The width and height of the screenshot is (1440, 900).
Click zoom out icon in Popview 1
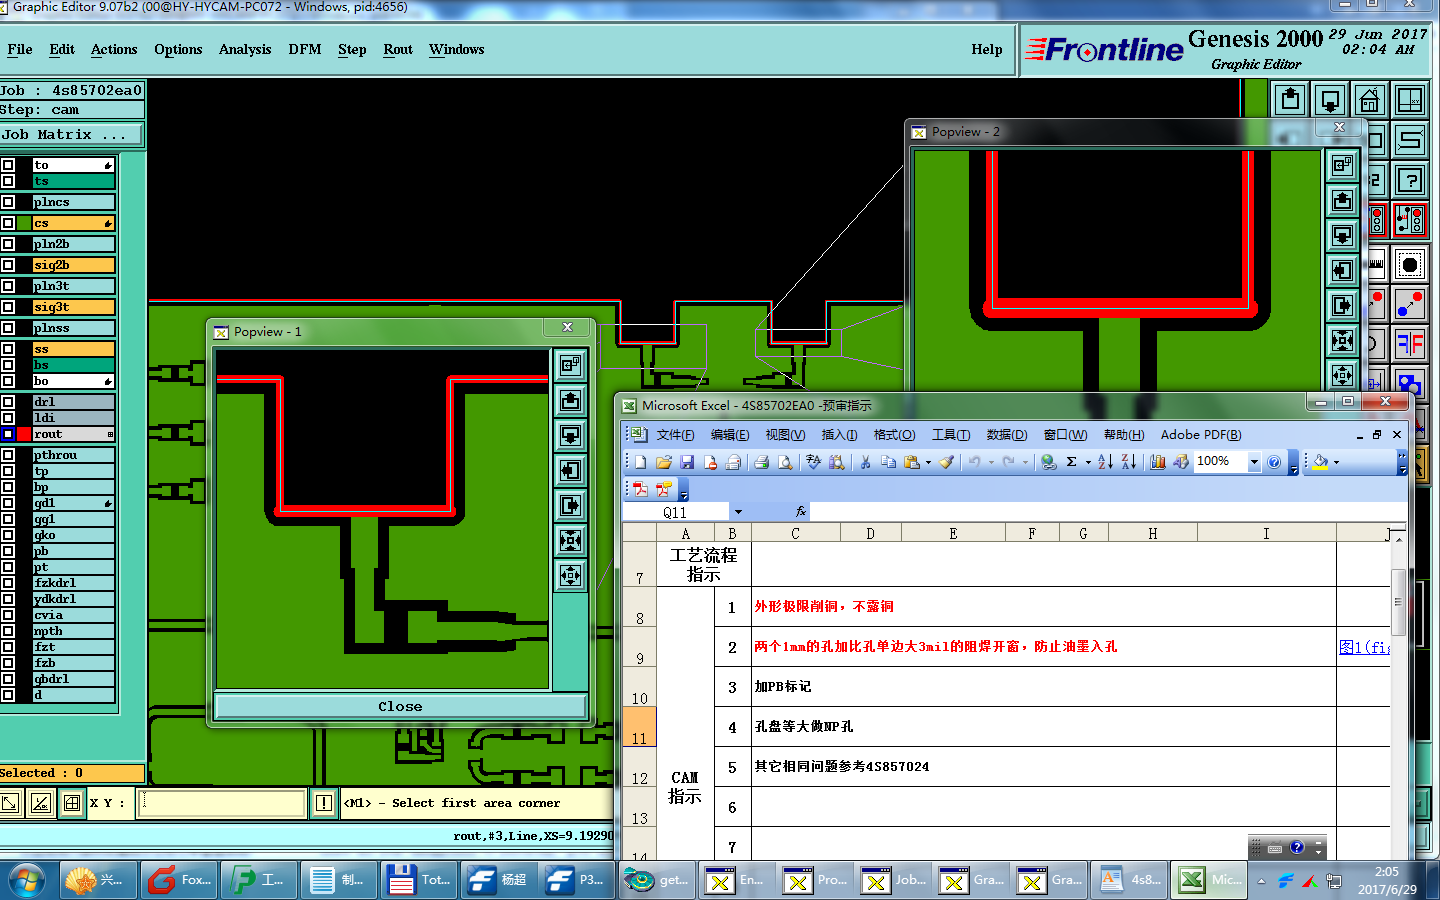pos(570,576)
